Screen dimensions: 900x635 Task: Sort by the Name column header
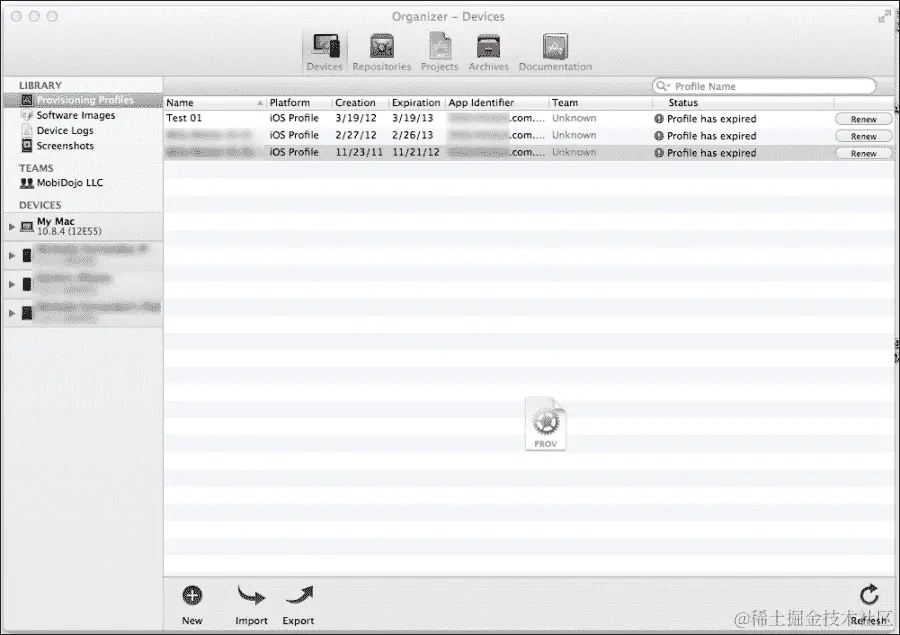215,103
